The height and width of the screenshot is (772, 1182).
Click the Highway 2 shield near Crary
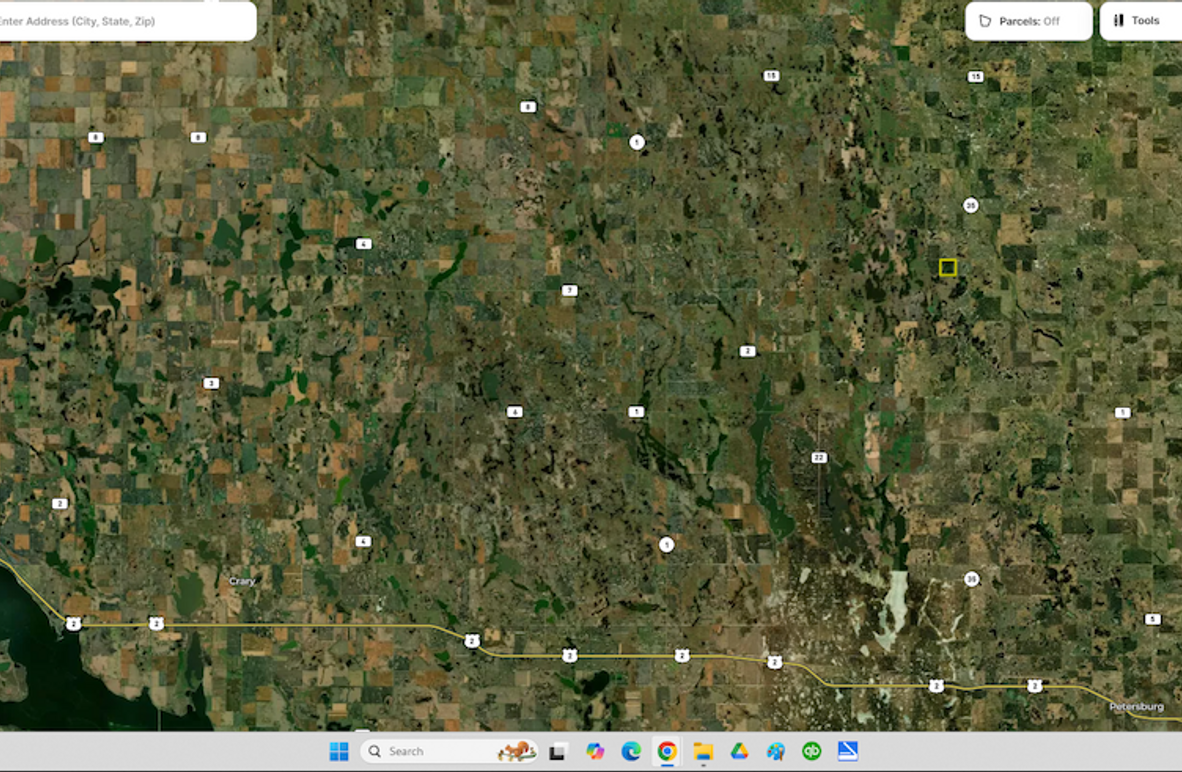[157, 622]
